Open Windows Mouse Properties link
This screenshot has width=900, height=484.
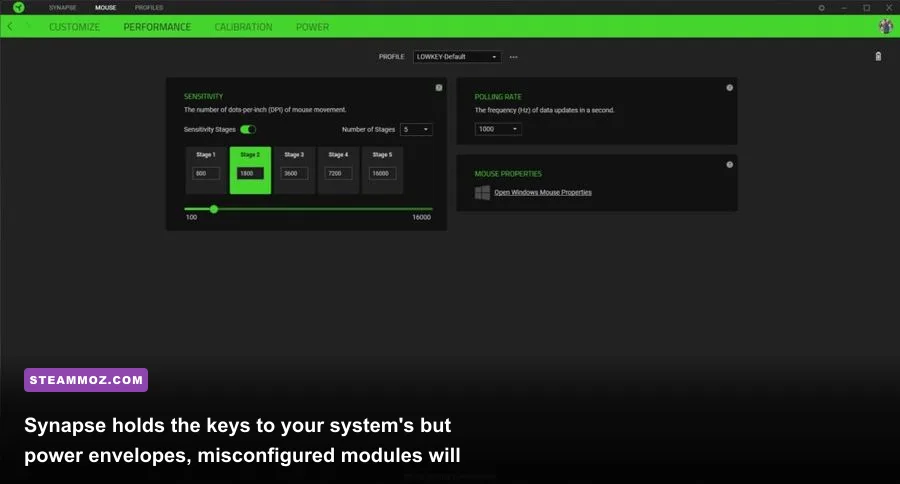pos(543,192)
